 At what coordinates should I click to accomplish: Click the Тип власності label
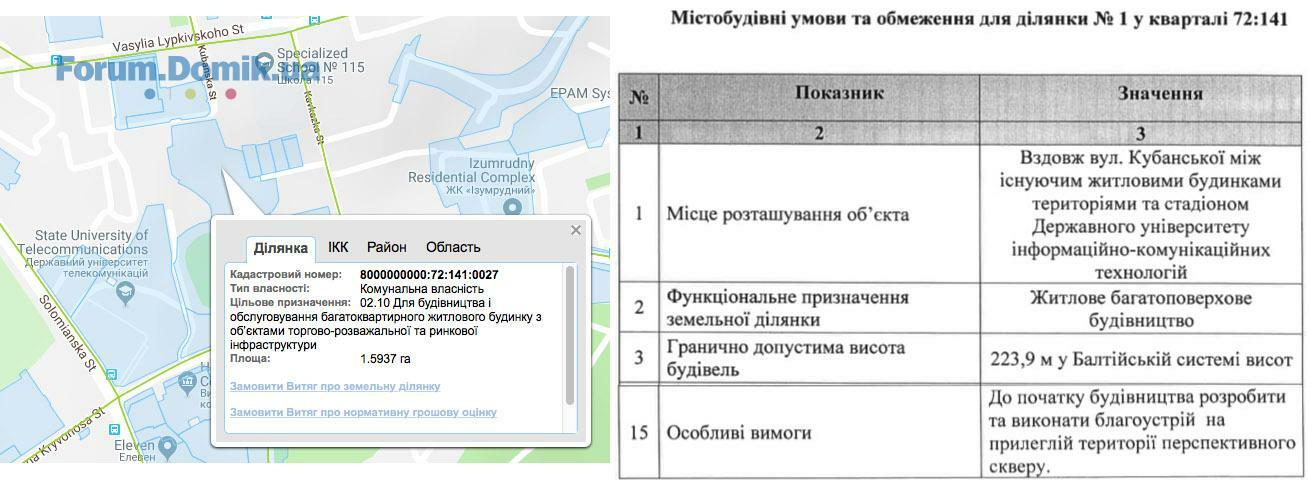pyautogui.click(x=270, y=289)
